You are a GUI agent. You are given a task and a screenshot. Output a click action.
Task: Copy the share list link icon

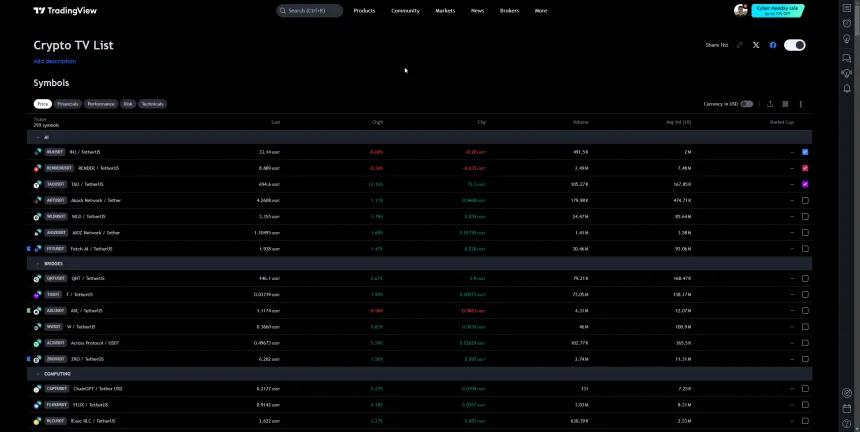pos(739,45)
